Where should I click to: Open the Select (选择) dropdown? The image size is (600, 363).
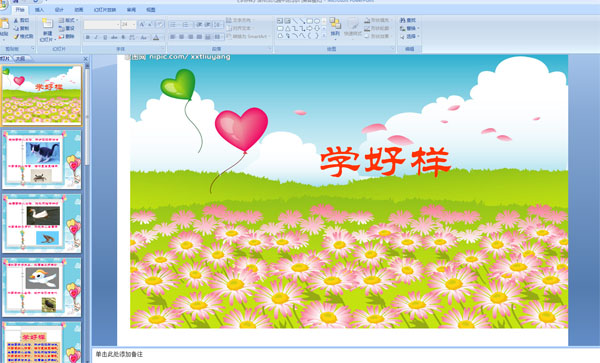pos(409,36)
